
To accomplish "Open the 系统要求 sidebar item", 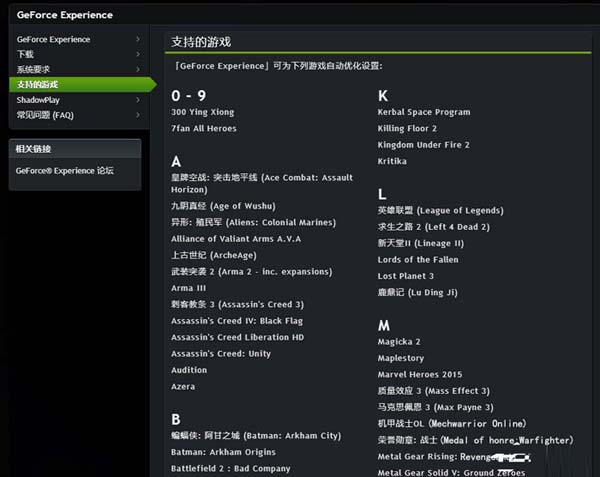I will click(33, 69).
